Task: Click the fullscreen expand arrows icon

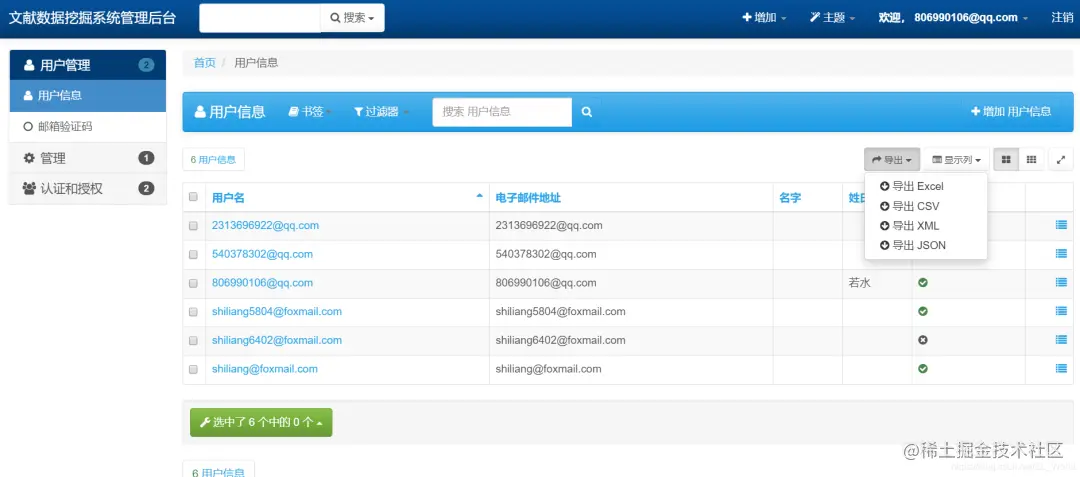Action: tap(1061, 160)
